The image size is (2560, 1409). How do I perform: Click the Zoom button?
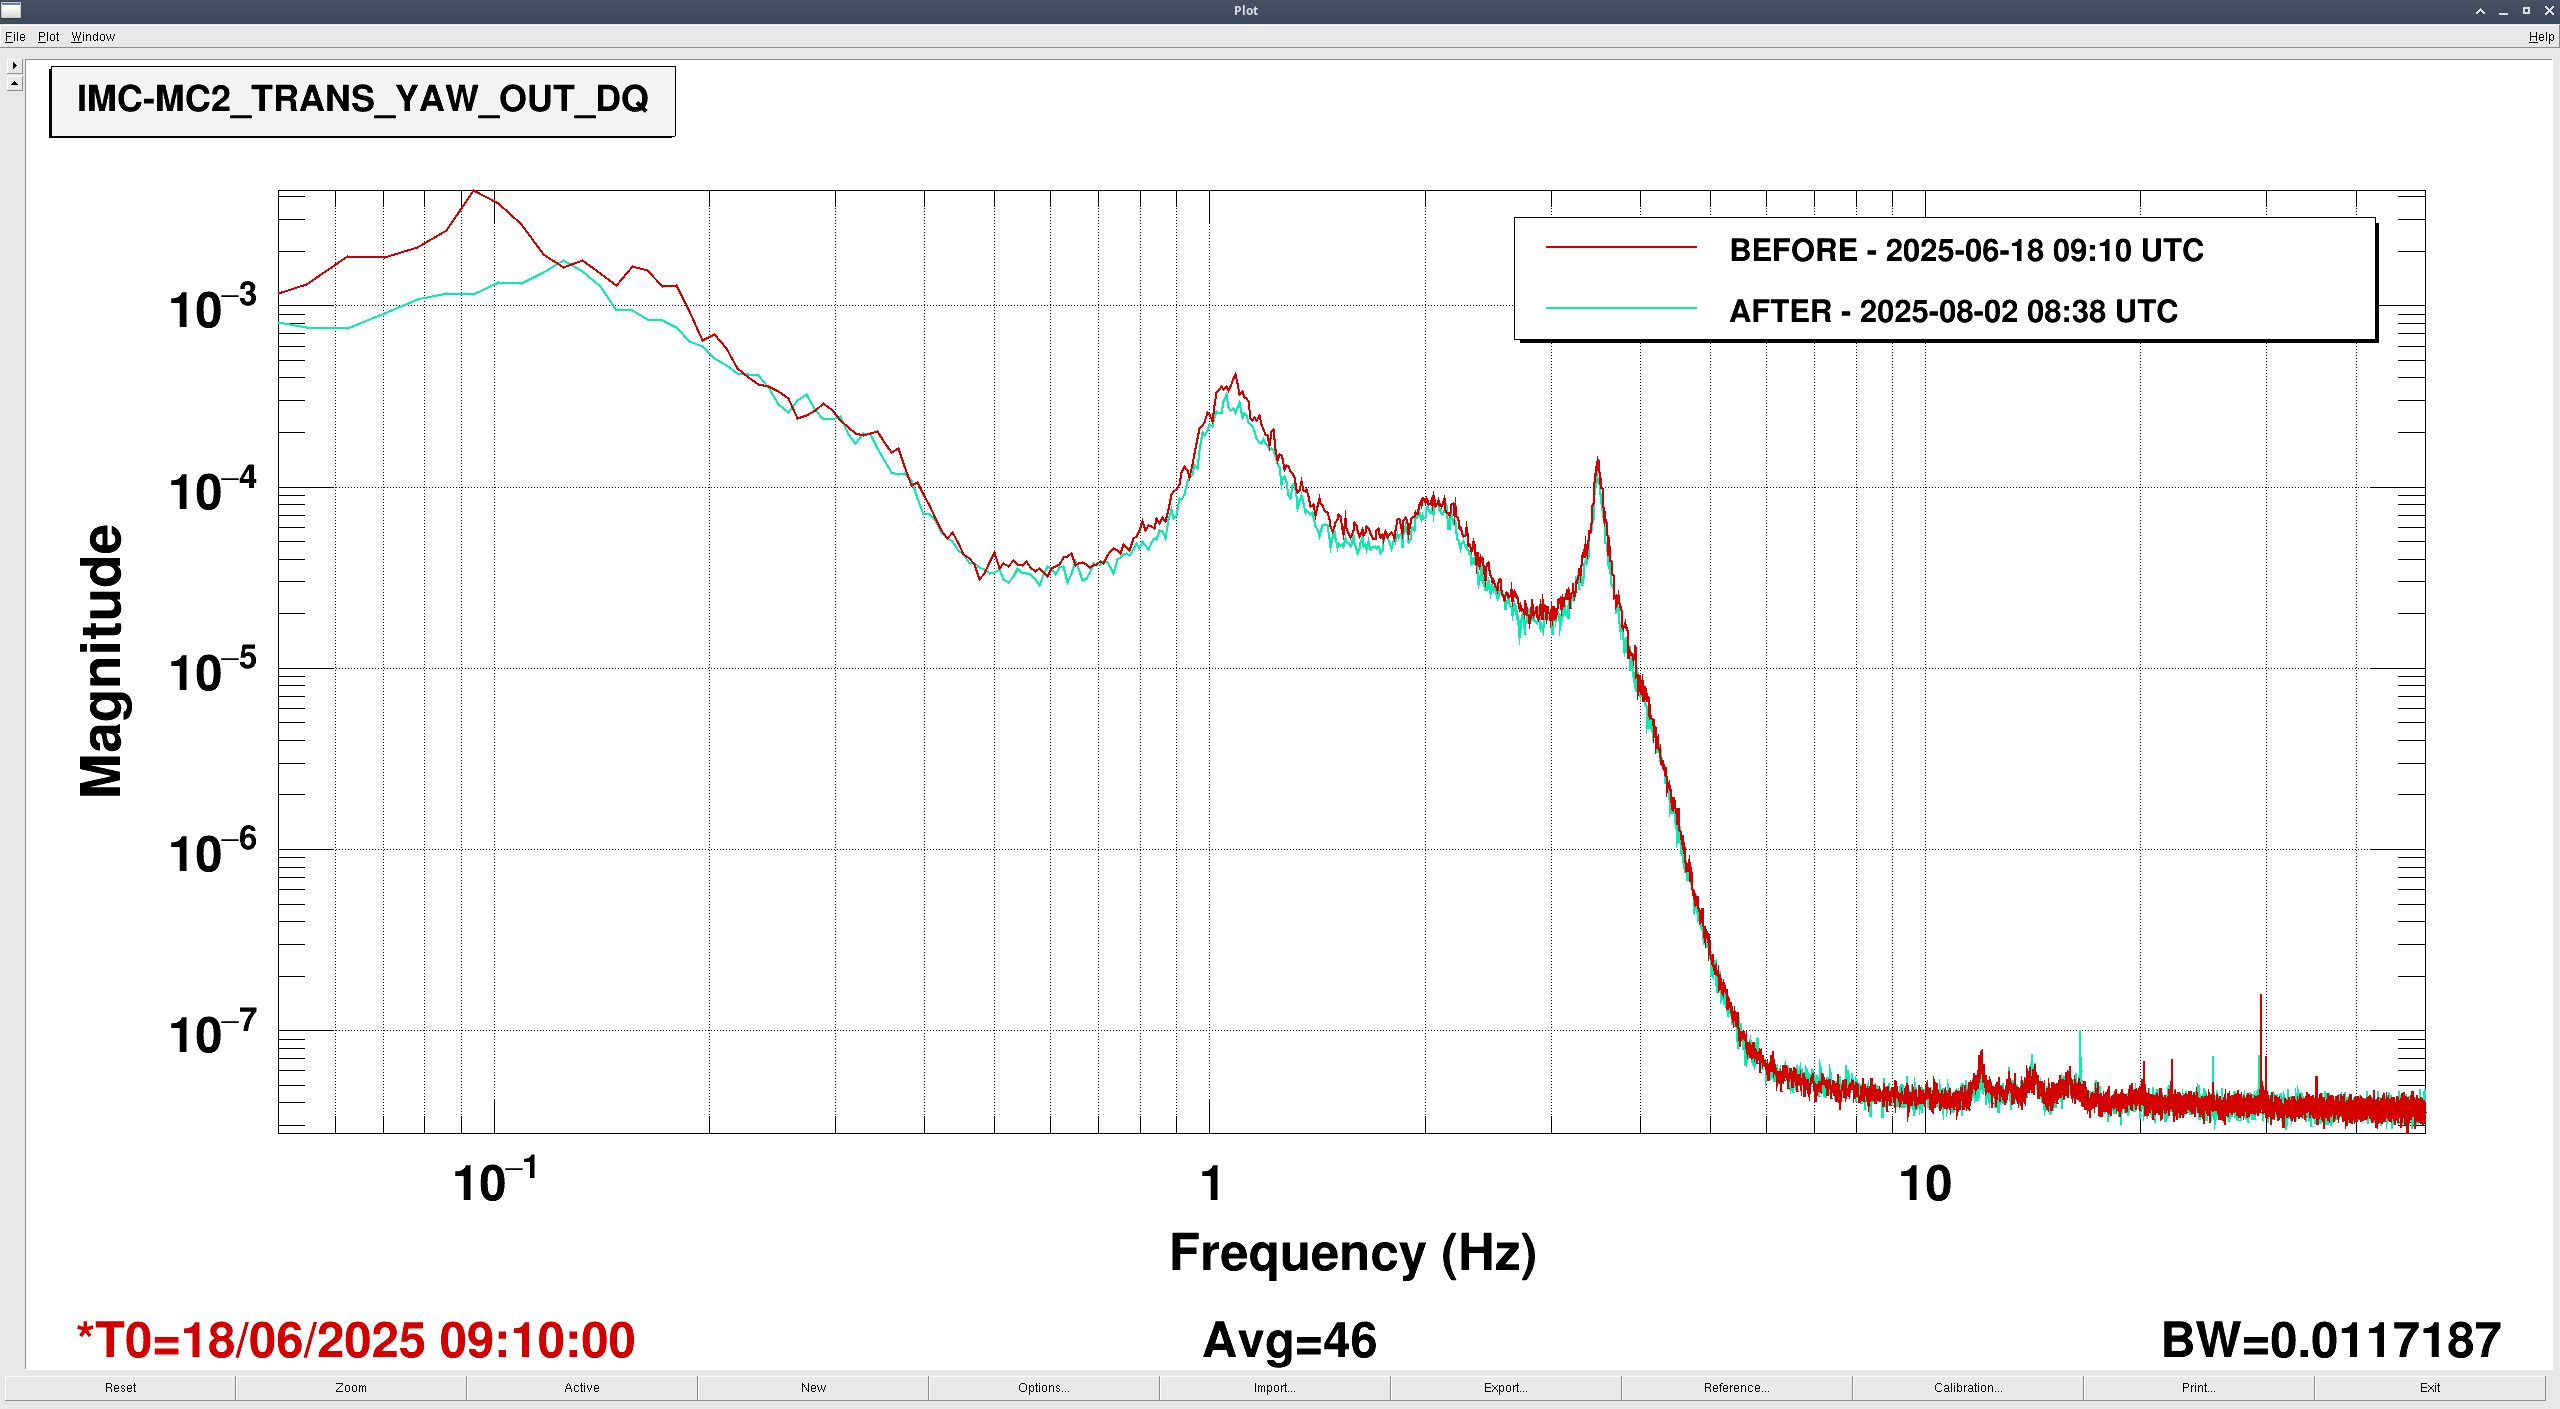click(351, 1387)
